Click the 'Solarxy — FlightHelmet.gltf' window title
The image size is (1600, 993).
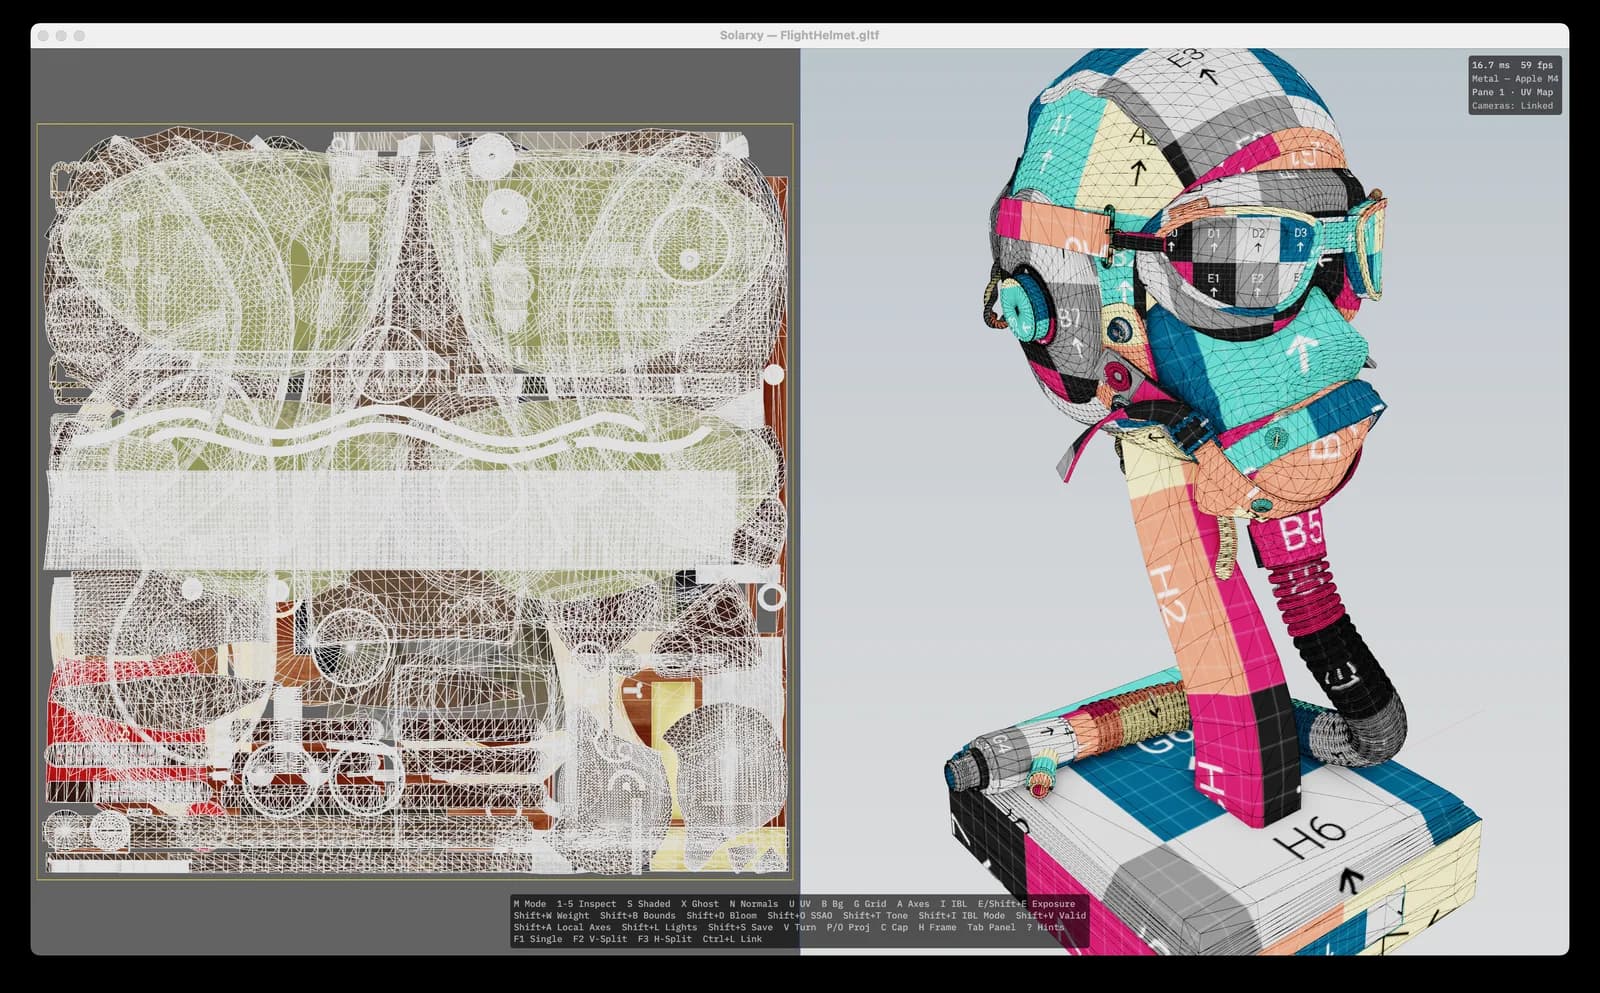(799, 35)
